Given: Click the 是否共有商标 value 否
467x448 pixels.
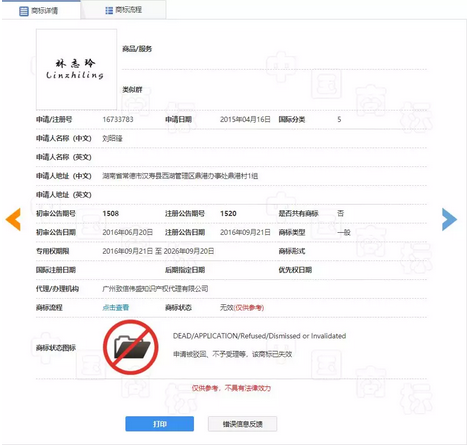Looking at the screenshot, I should pos(340,213).
